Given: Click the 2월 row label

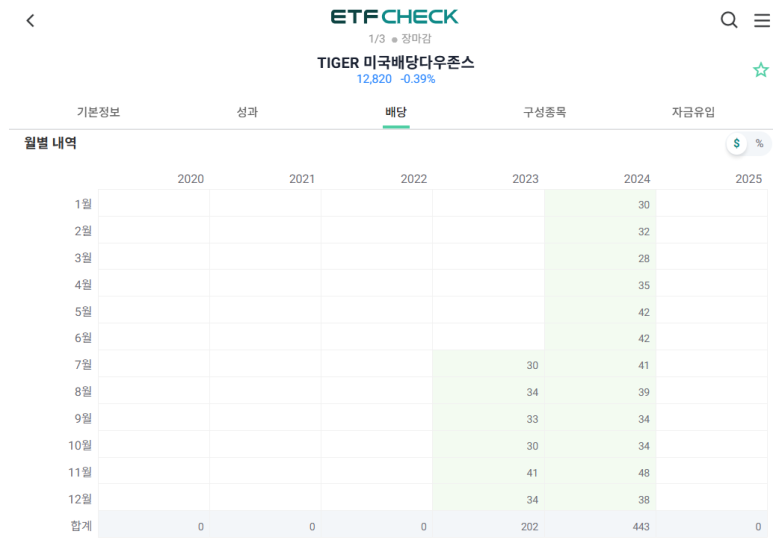Looking at the screenshot, I should click(83, 231).
